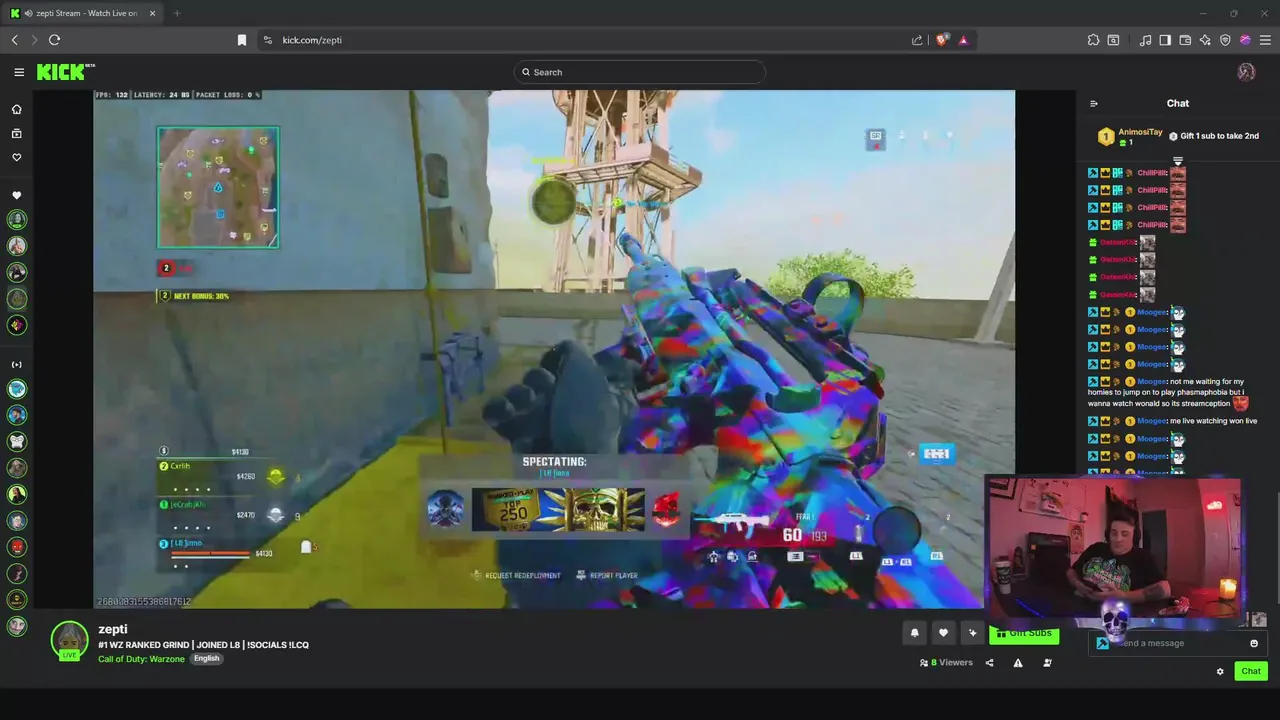Open the user profile avatar menu

tap(1246, 72)
